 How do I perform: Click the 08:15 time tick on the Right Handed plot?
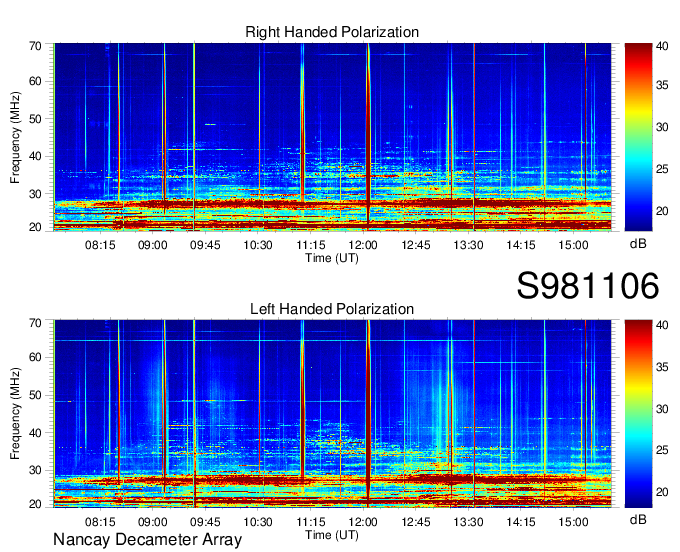coord(100,245)
